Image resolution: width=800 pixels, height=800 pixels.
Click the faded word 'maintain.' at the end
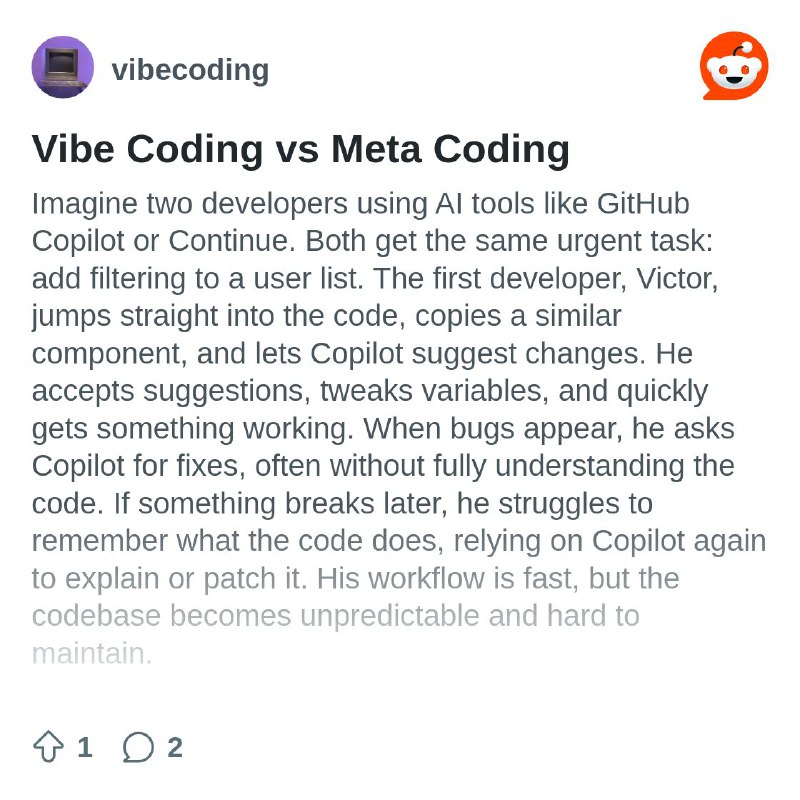pyautogui.click(x=92, y=654)
